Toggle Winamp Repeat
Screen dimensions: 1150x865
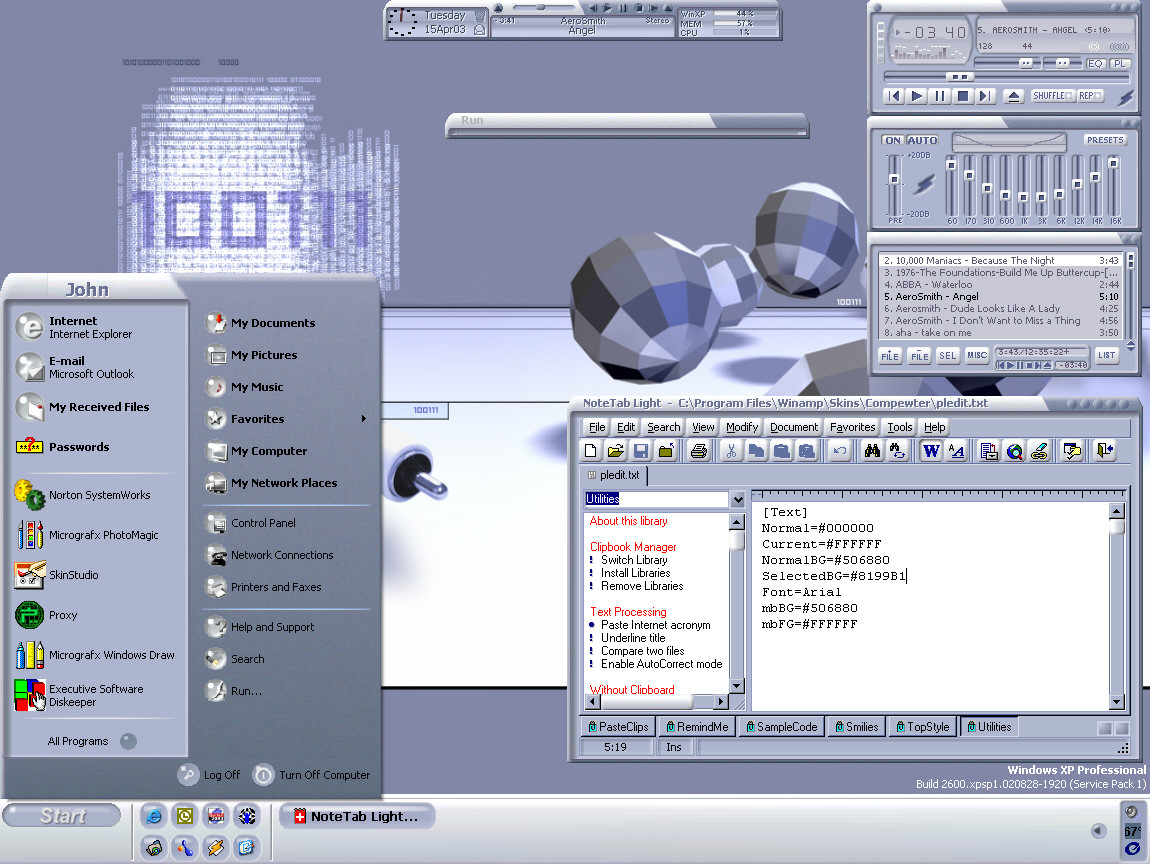[x=1090, y=96]
